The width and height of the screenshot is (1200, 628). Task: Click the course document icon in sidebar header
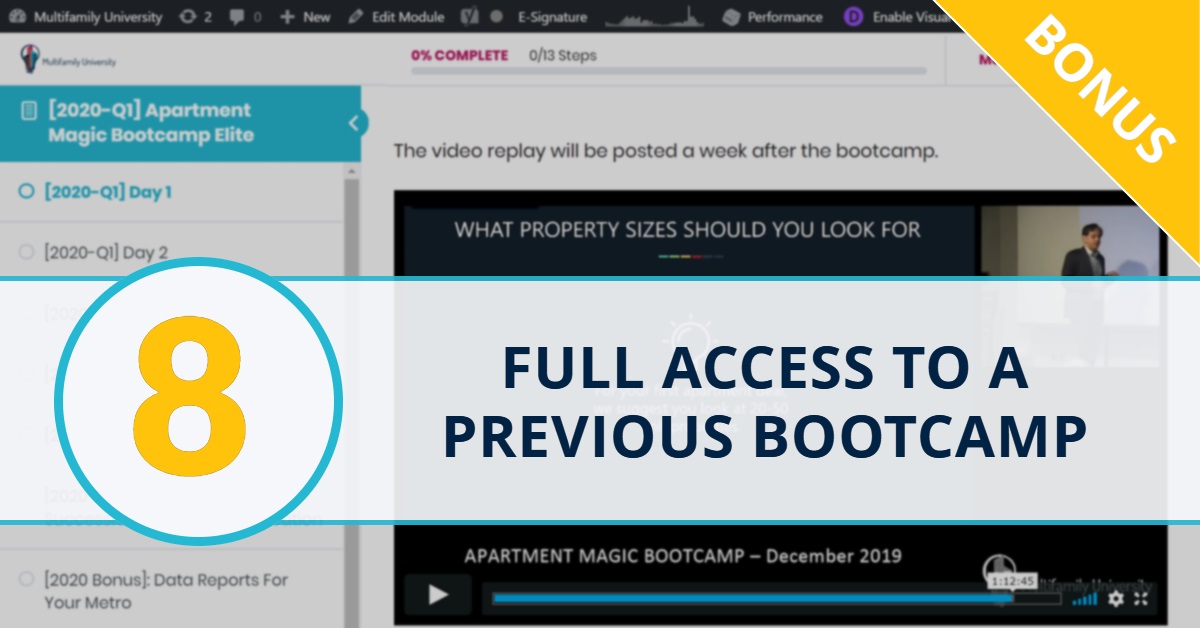coord(28,110)
